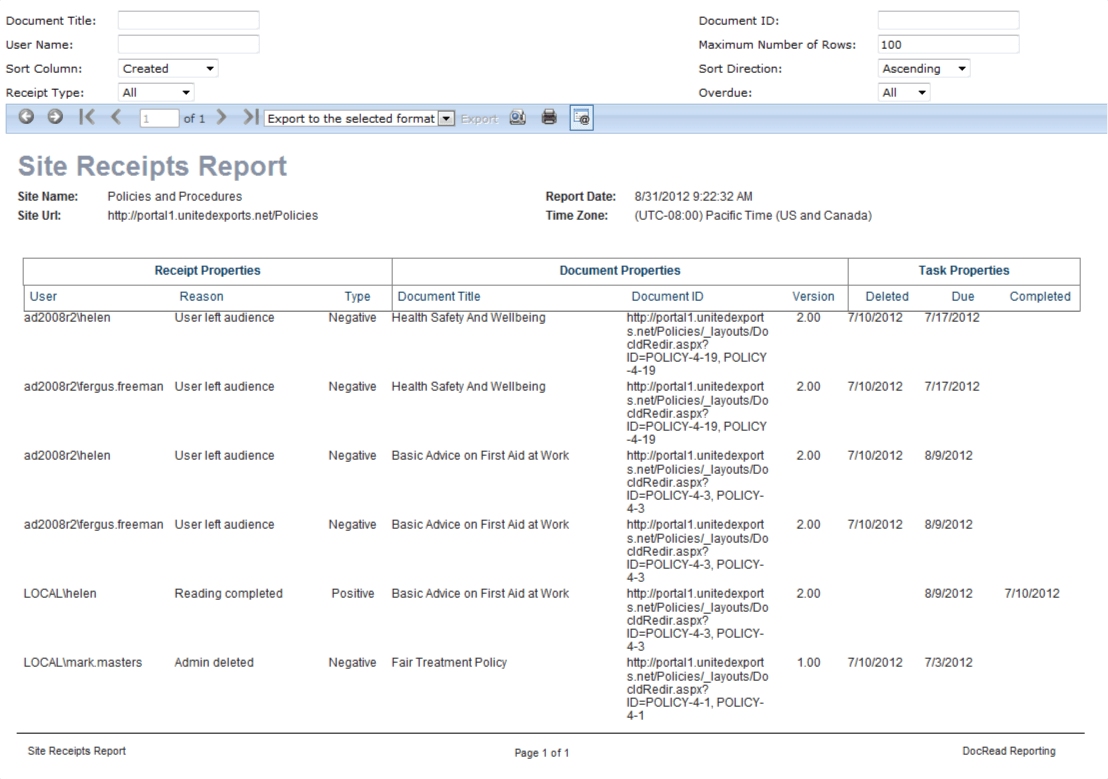Open the Sort Direction dropdown
This screenshot has height=779, width=1108.
[924, 69]
